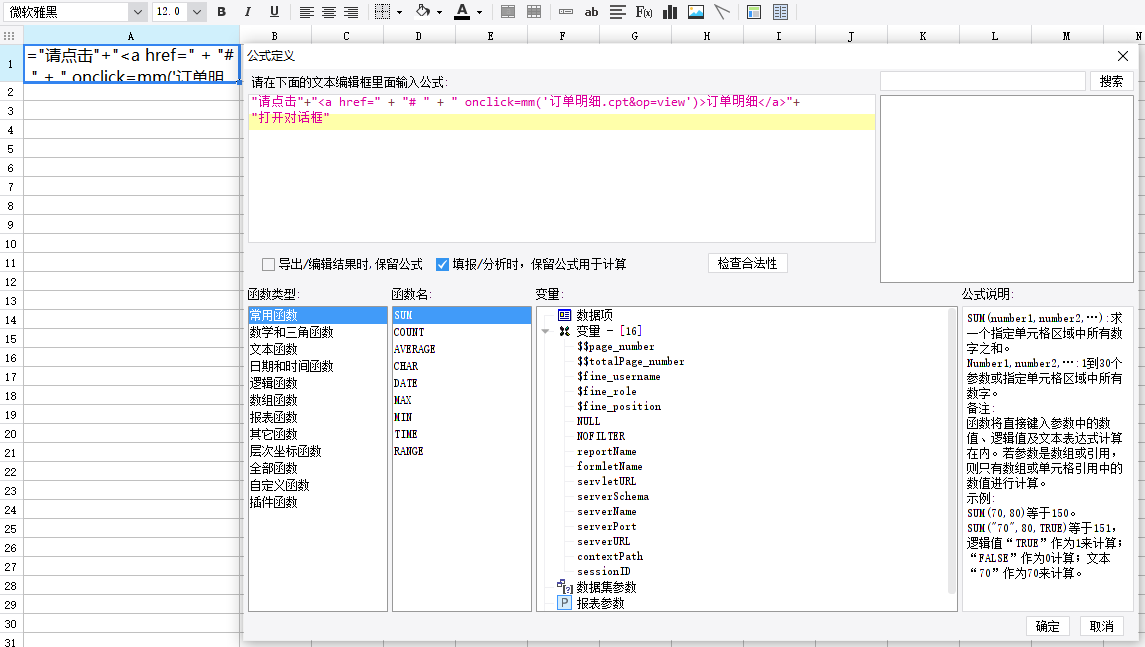Cancel with 取消 button

[x=1102, y=626]
